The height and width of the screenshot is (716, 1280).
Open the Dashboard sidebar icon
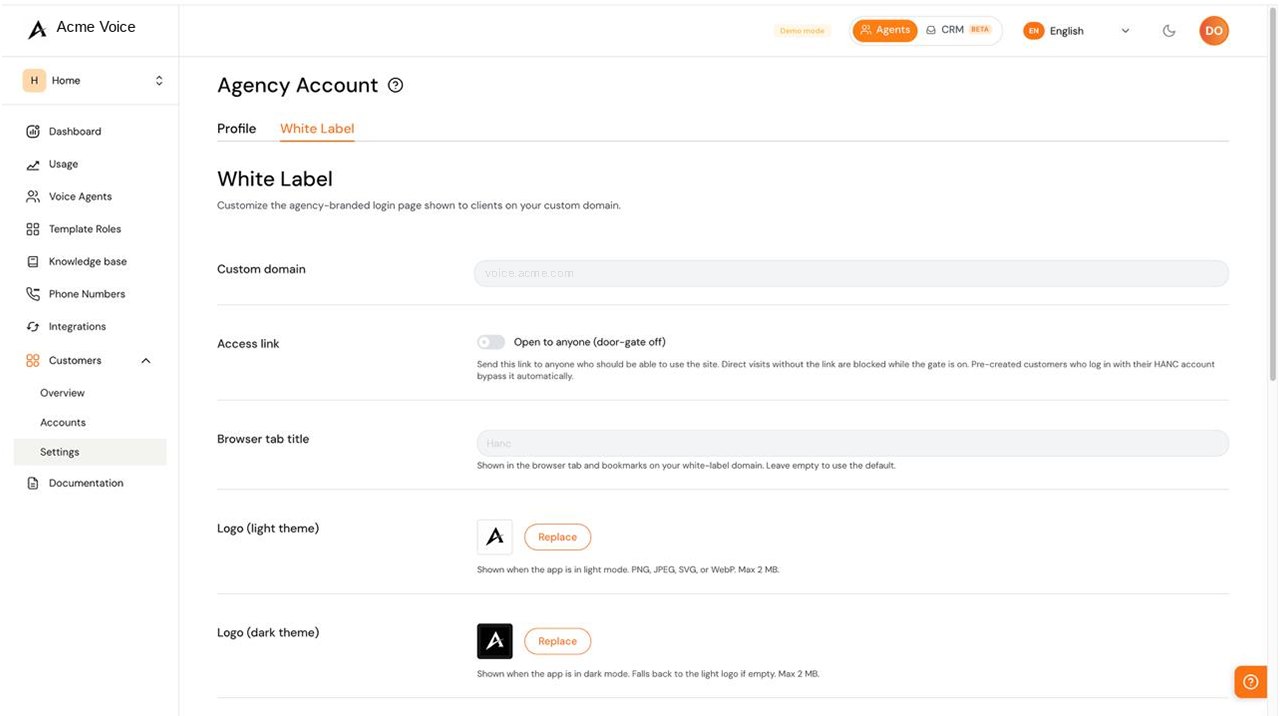pos(33,131)
